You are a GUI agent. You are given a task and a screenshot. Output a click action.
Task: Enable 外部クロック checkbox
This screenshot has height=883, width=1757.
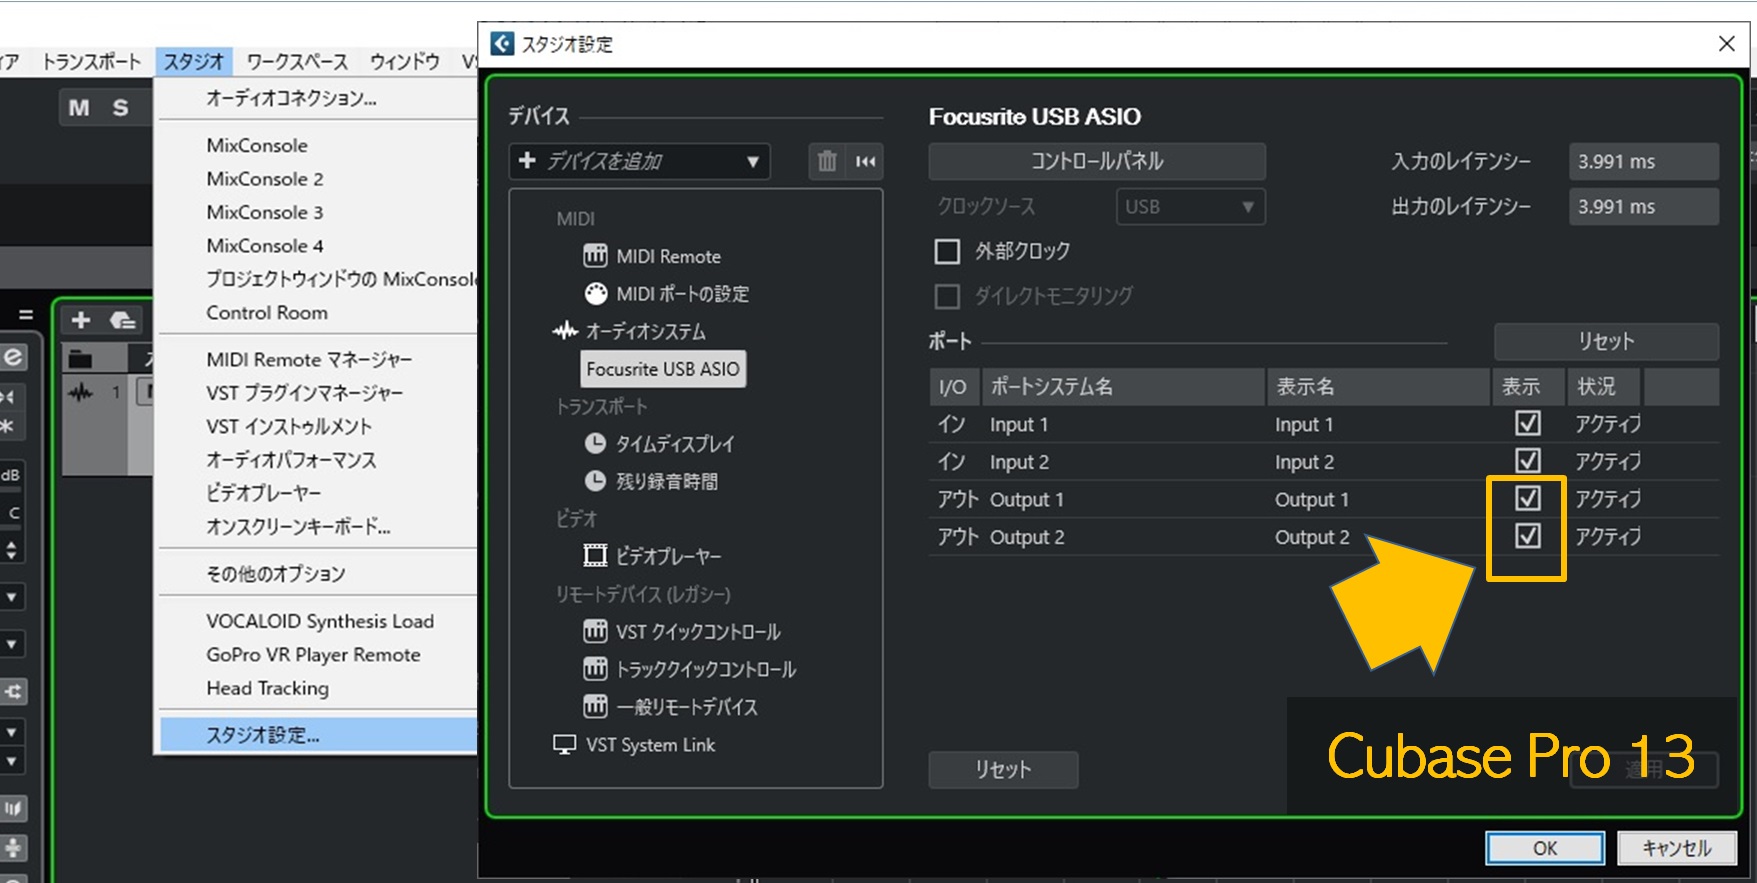point(947,251)
